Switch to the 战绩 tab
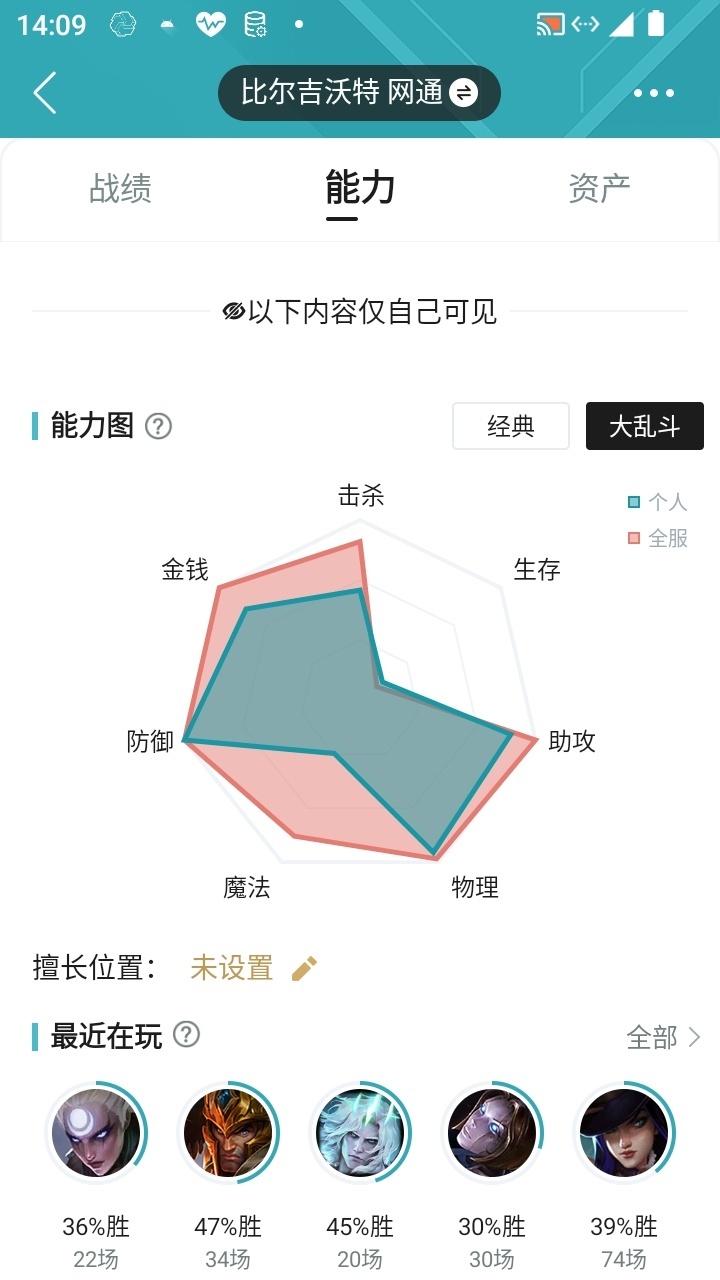 120,188
